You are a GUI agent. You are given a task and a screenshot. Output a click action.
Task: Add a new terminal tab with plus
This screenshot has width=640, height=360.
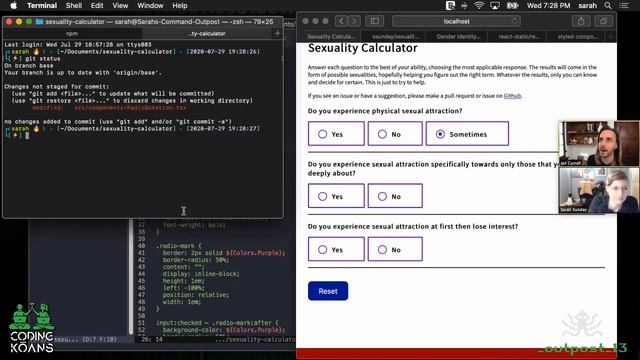278,33
